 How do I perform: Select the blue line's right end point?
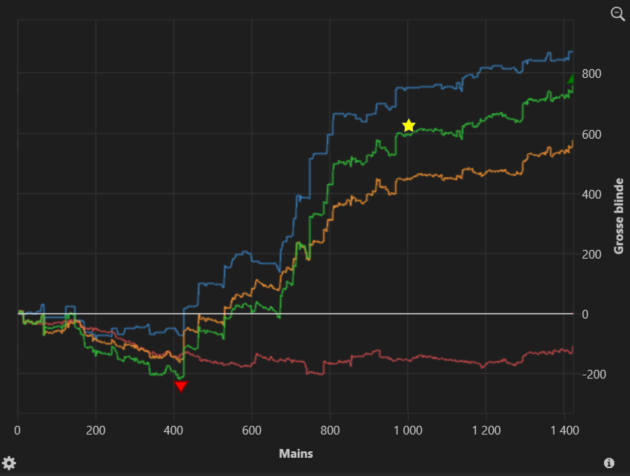pos(571,52)
